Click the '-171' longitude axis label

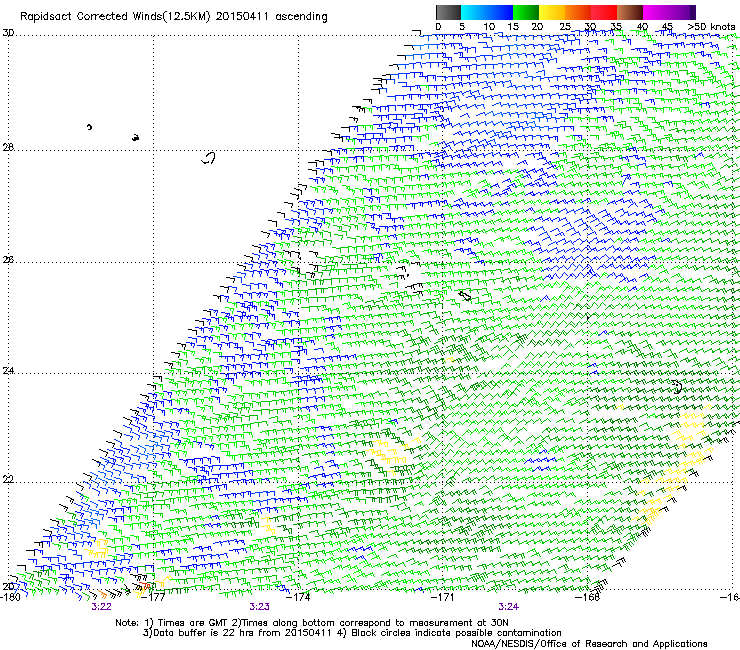[x=443, y=597]
